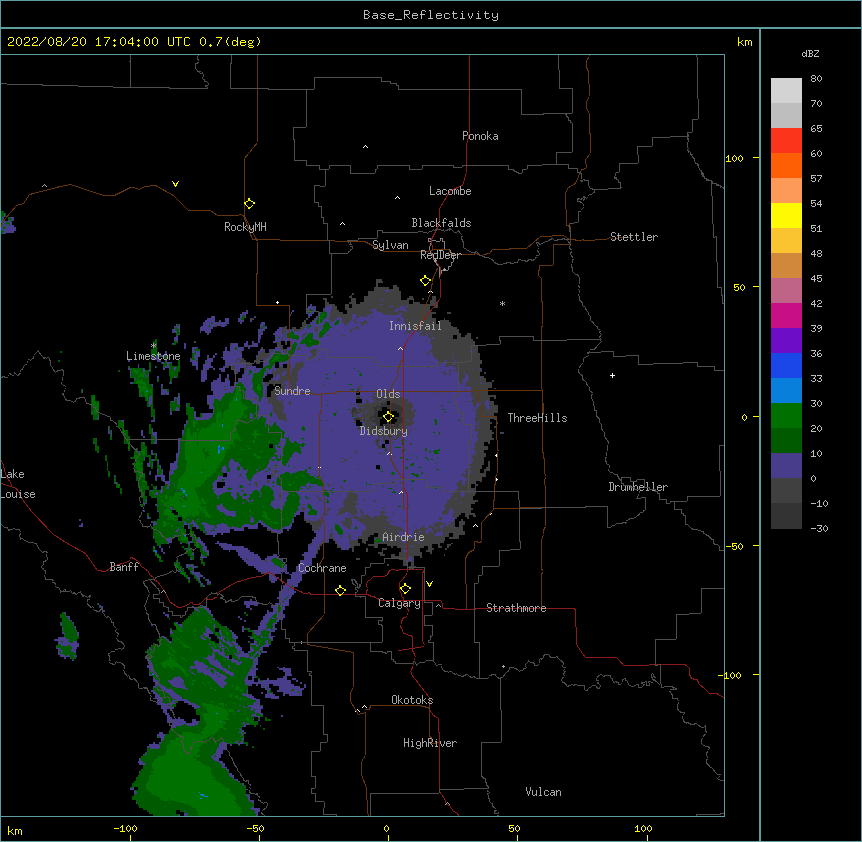Click the Vulcan town label
862x842 pixels.
(x=543, y=792)
